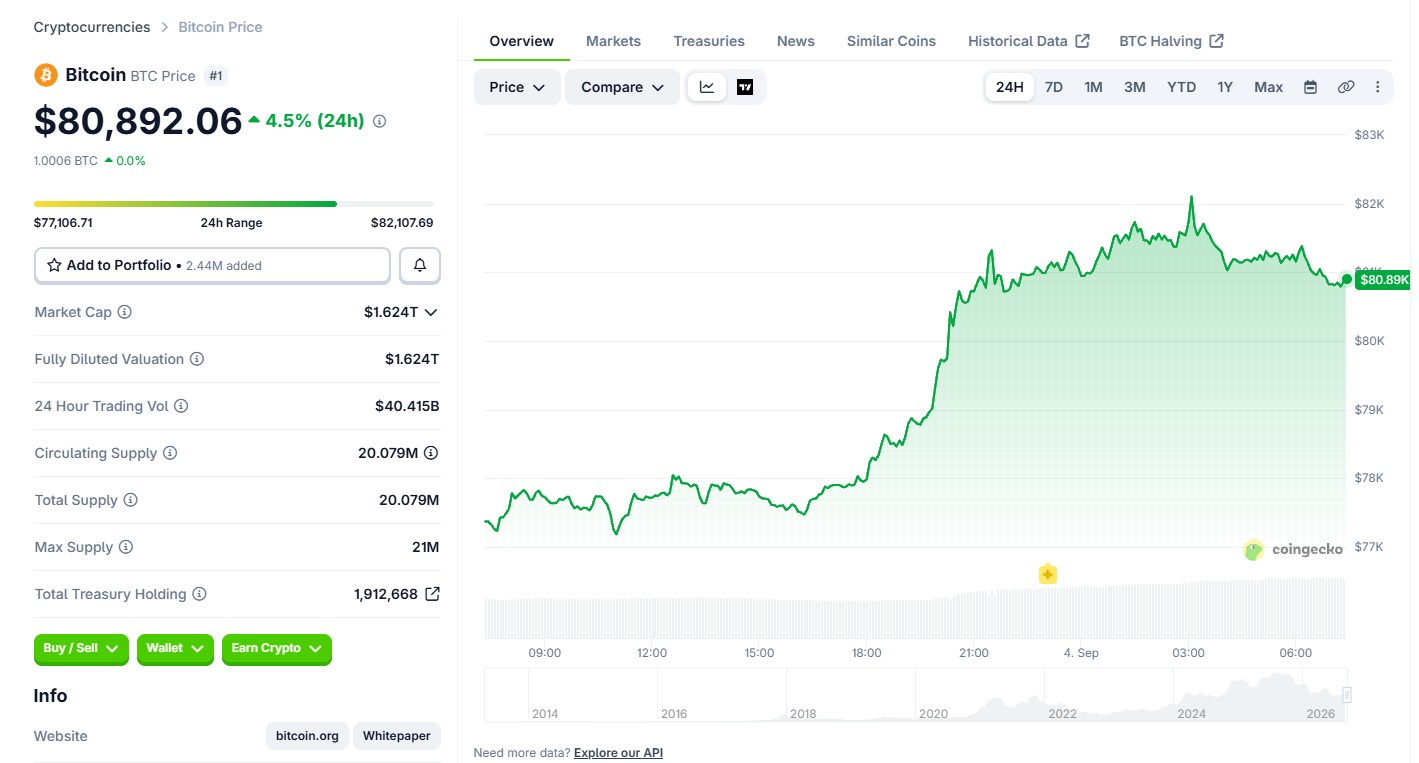Click the mini history navigator chart

coord(915,695)
